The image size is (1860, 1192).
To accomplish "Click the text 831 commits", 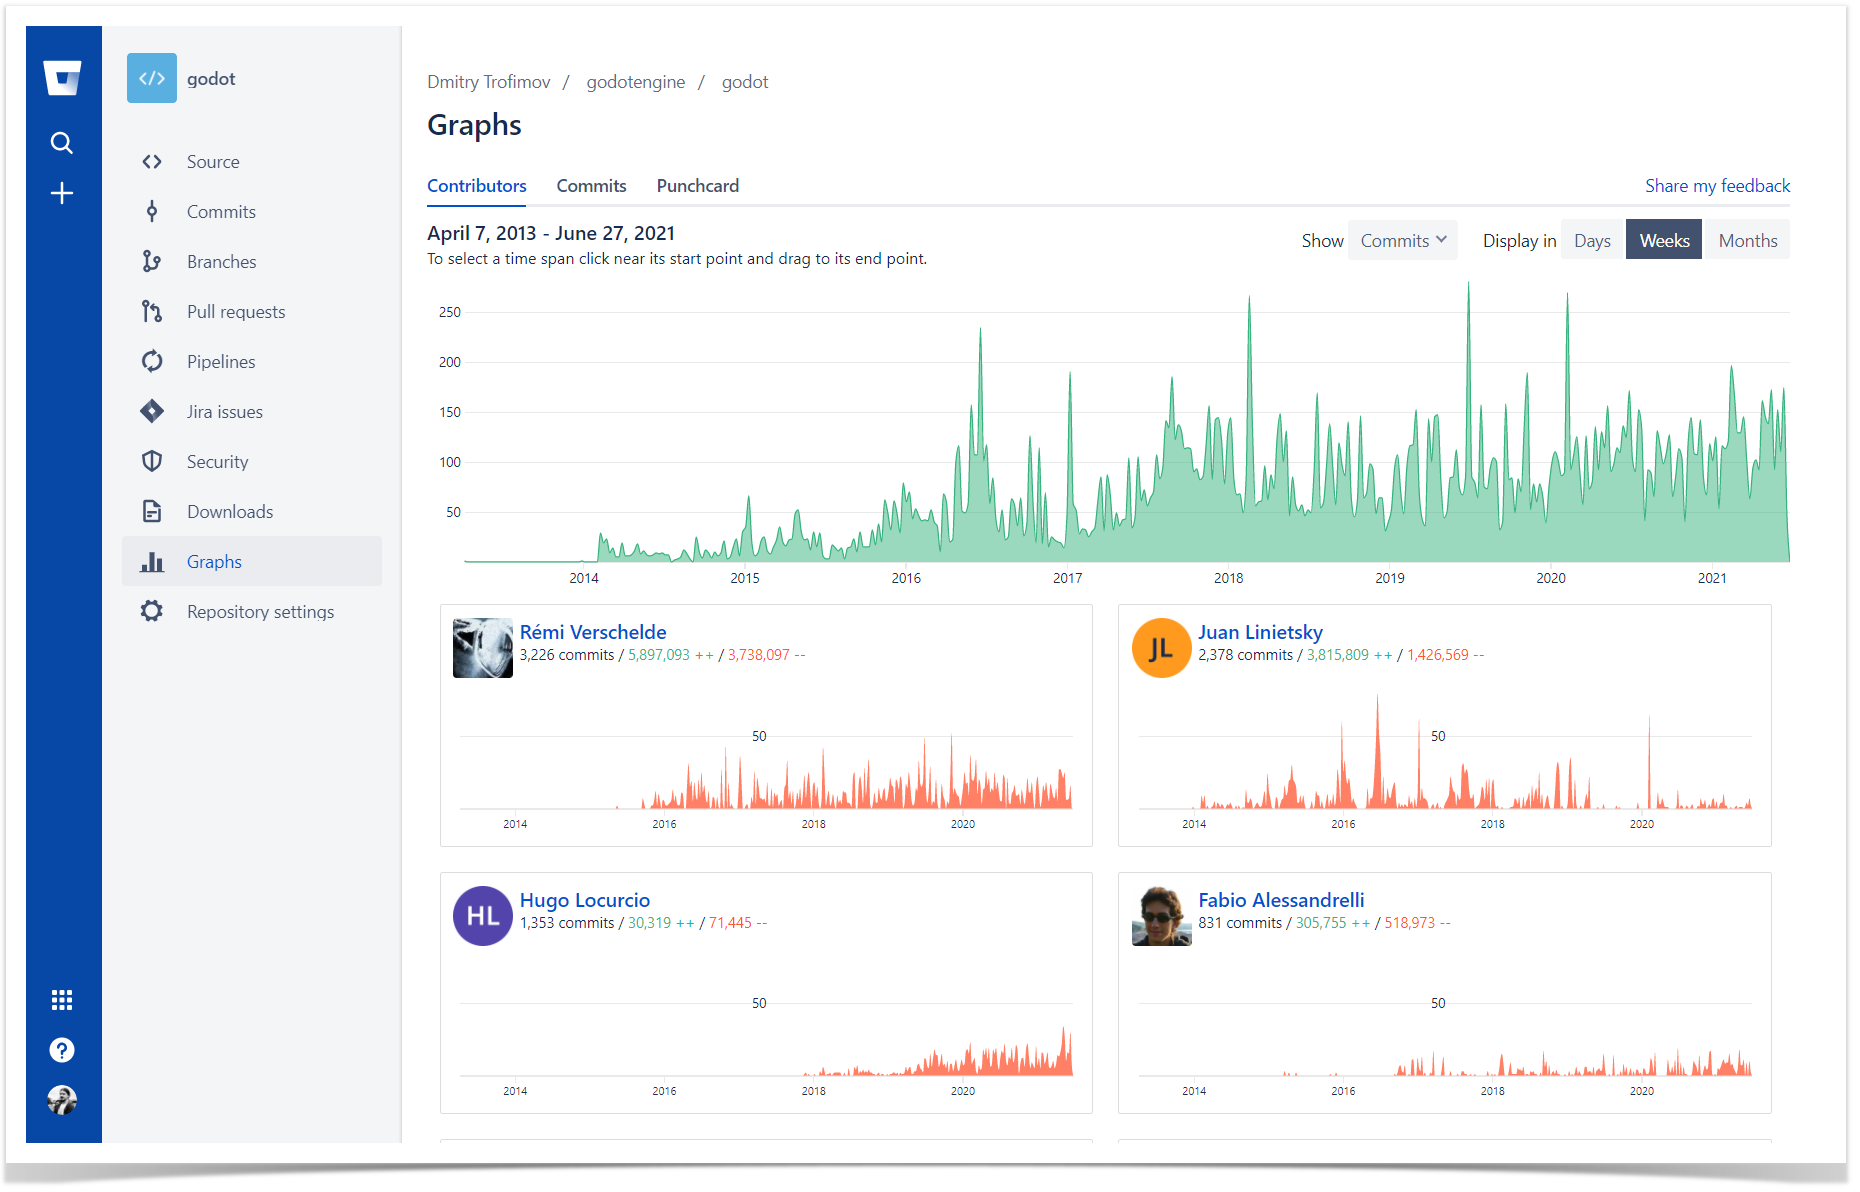I will (1240, 923).
